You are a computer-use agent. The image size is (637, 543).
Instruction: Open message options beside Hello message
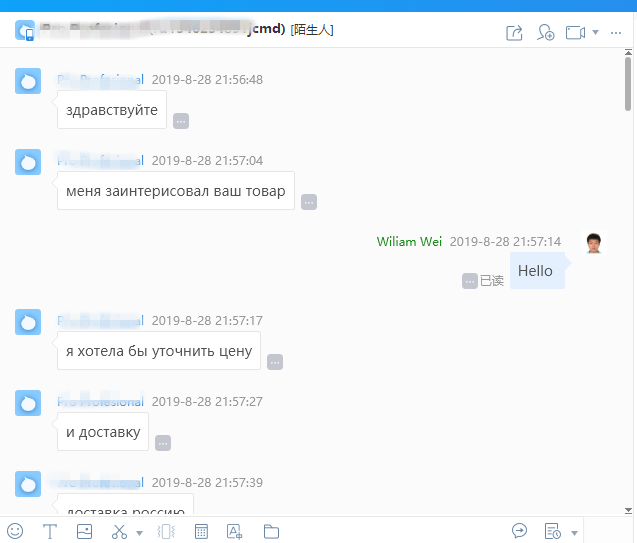pyautogui.click(x=470, y=281)
